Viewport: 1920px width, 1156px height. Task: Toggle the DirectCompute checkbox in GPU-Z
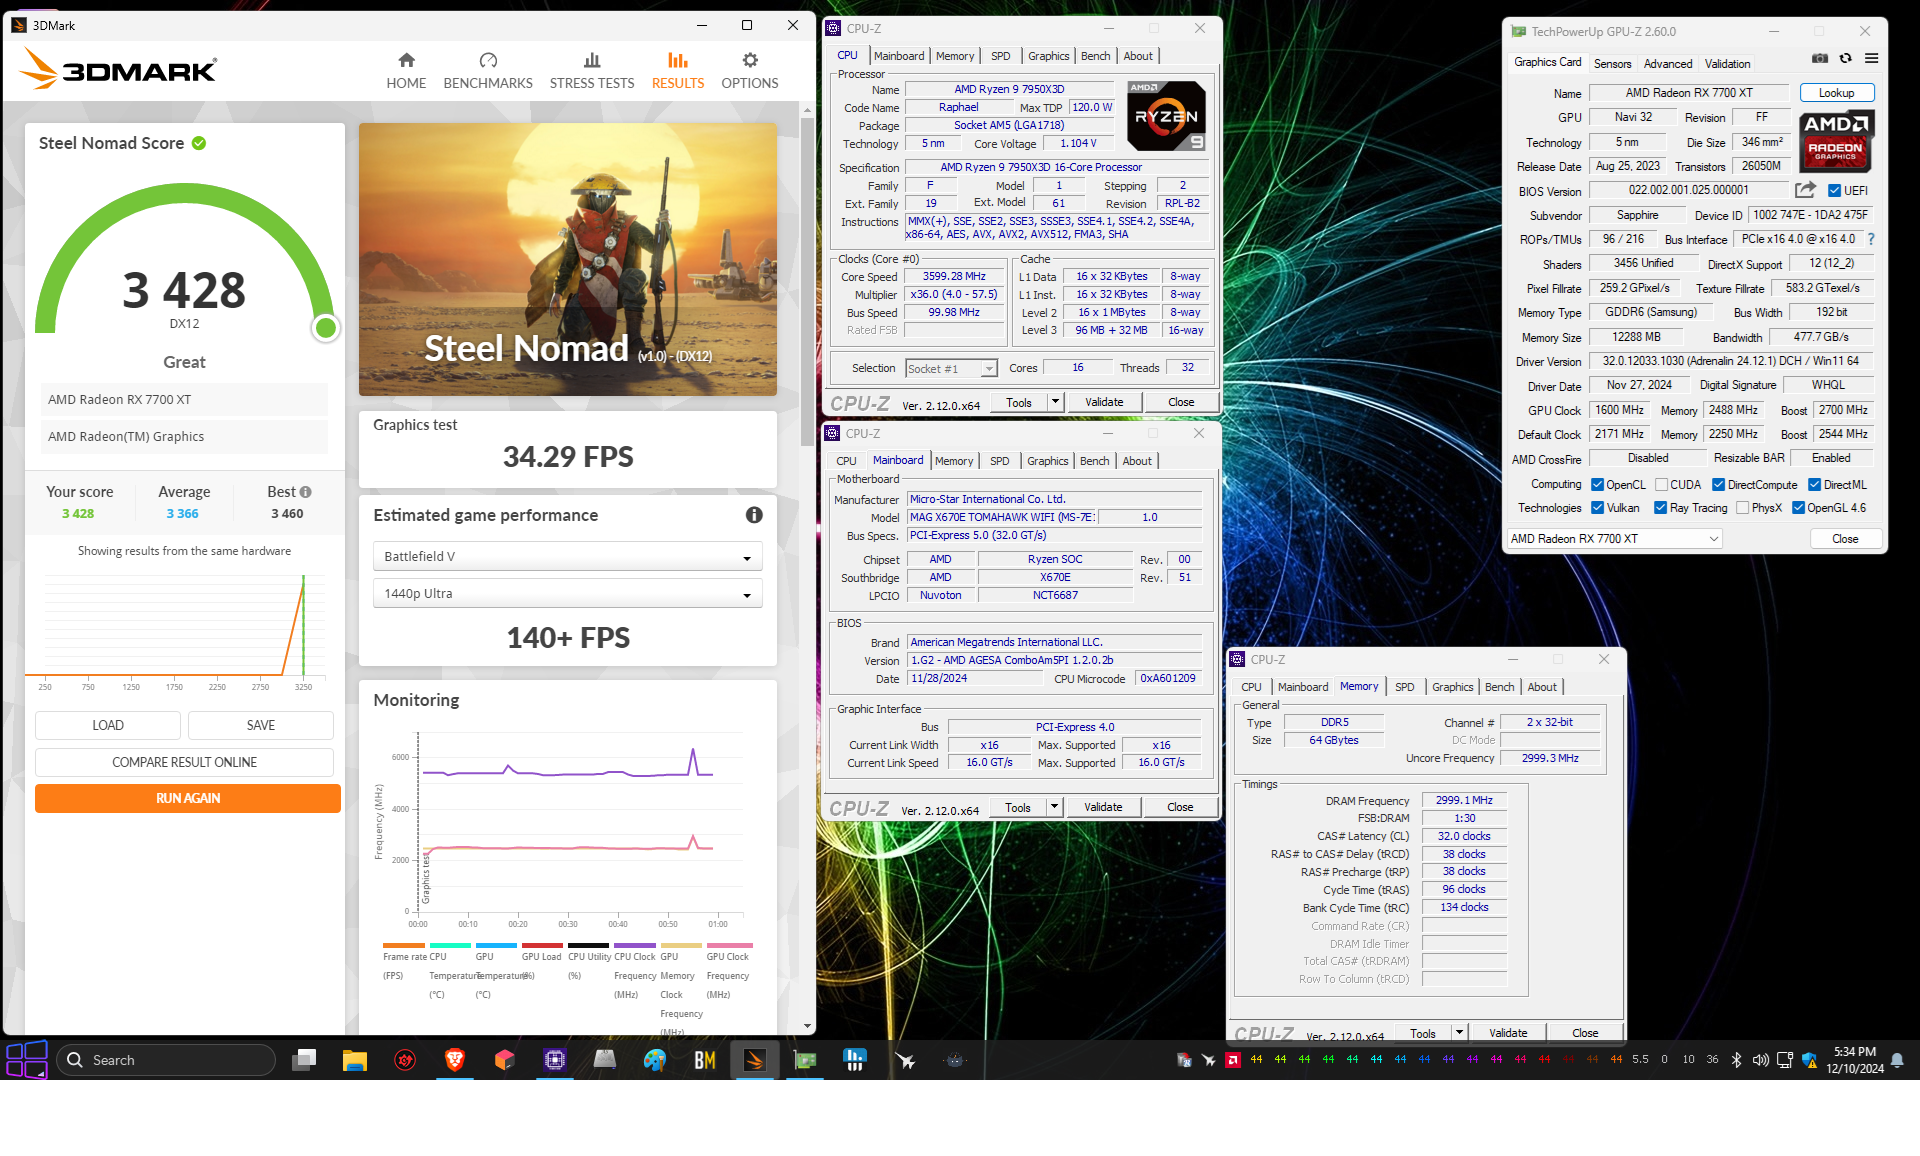(1718, 485)
